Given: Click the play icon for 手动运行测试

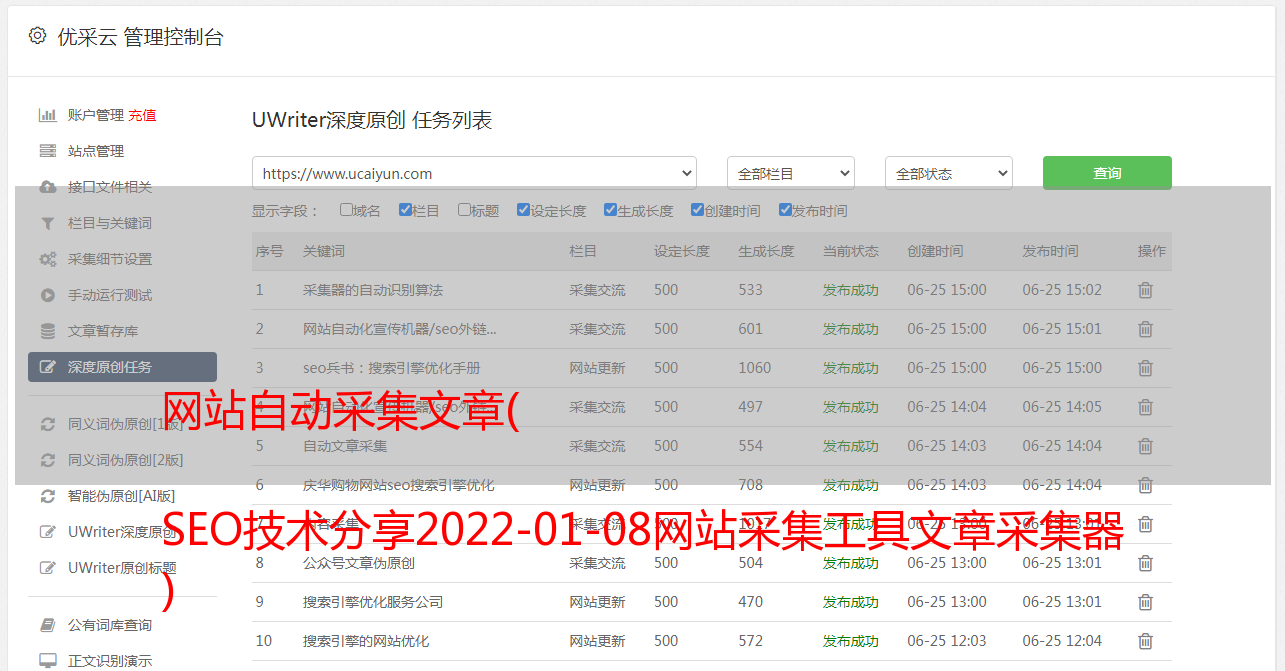Looking at the screenshot, I should click(47, 295).
